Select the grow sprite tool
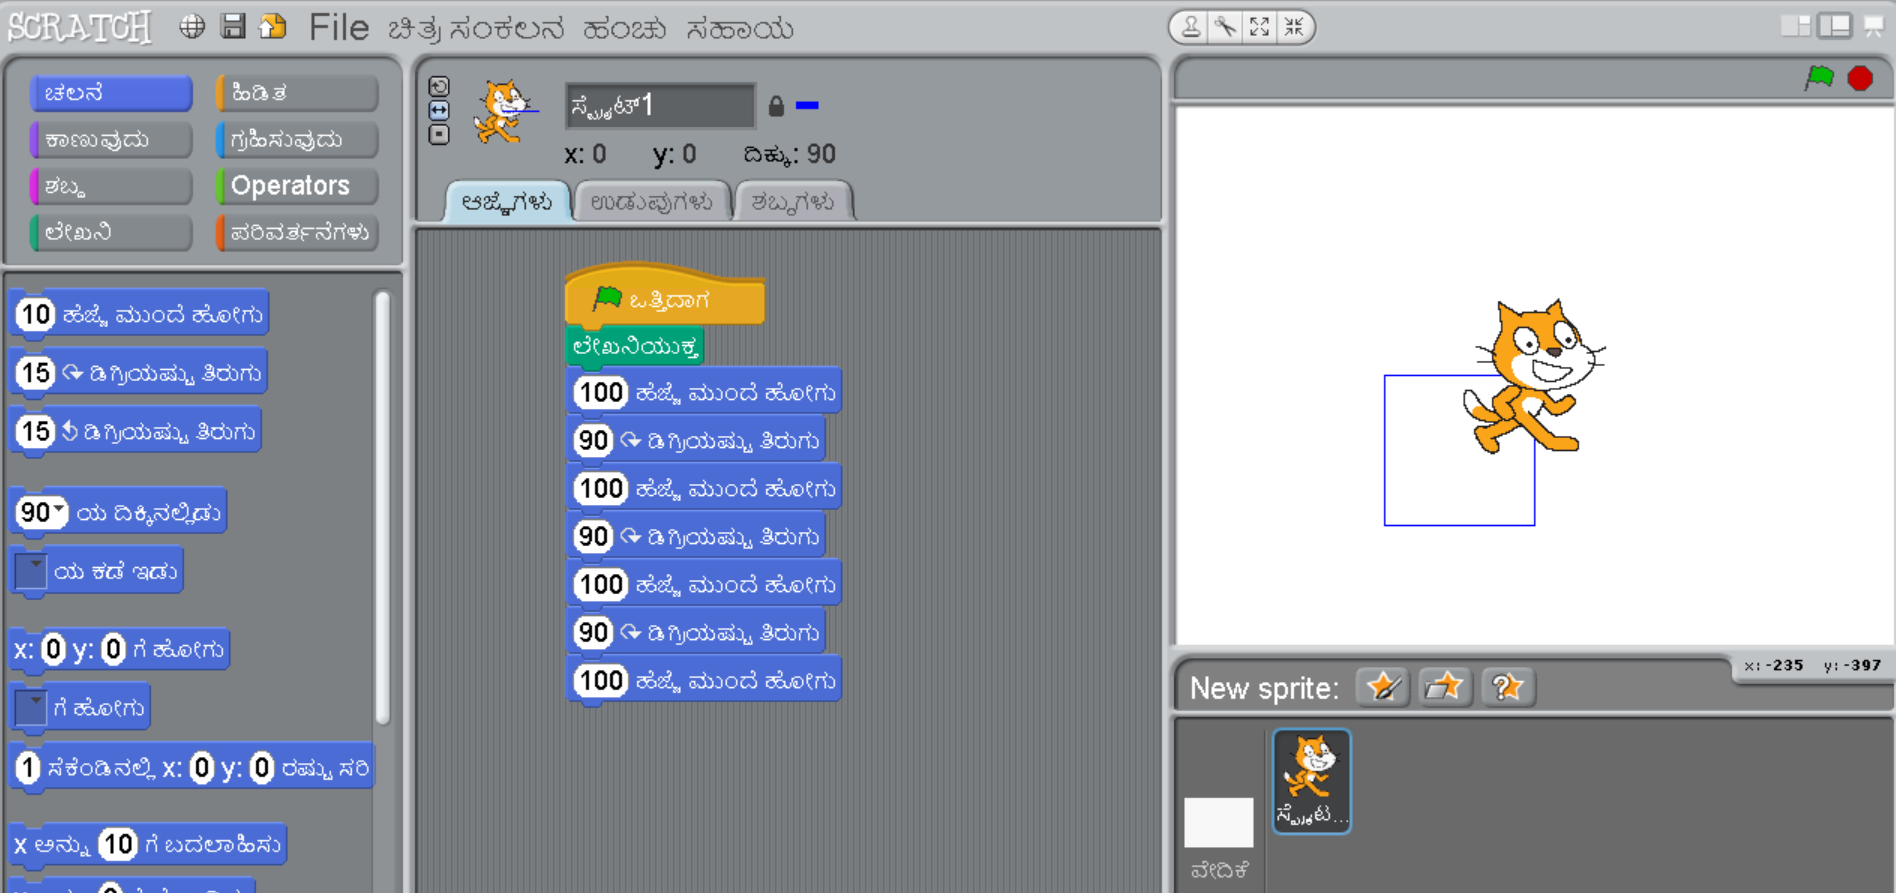 (x=1260, y=27)
